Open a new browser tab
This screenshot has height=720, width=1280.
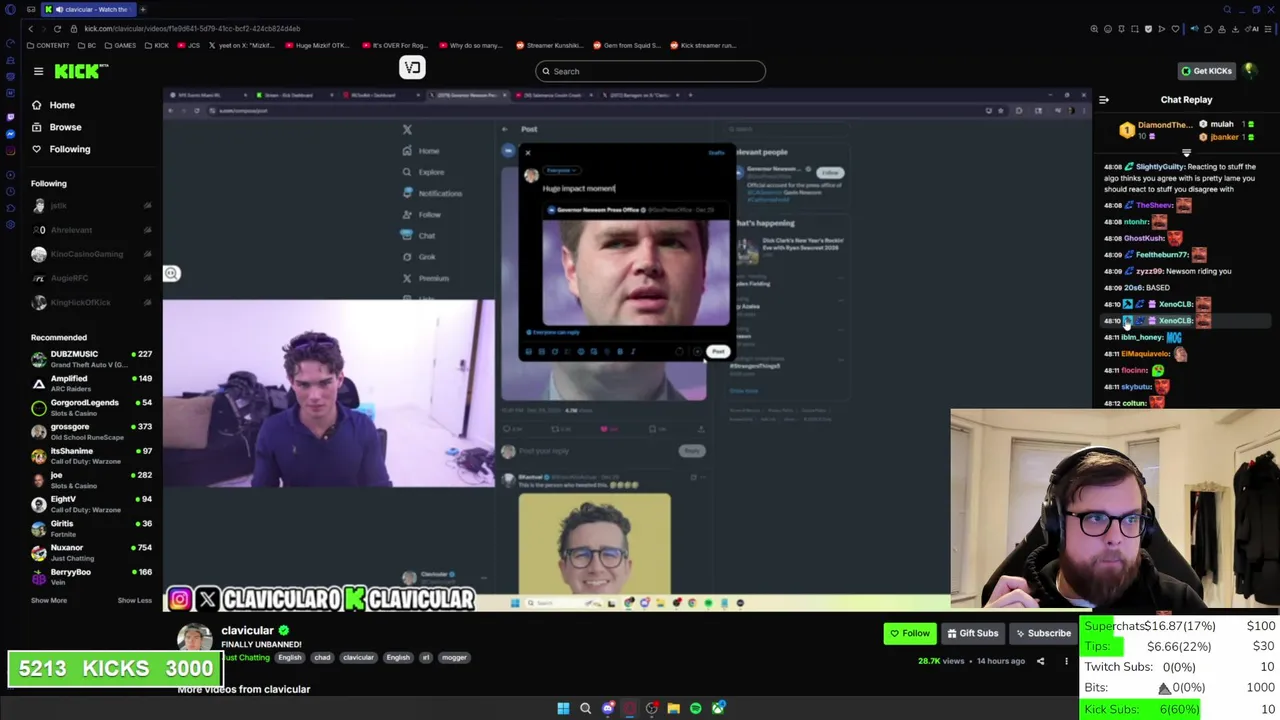pyautogui.click(x=142, y=9)
